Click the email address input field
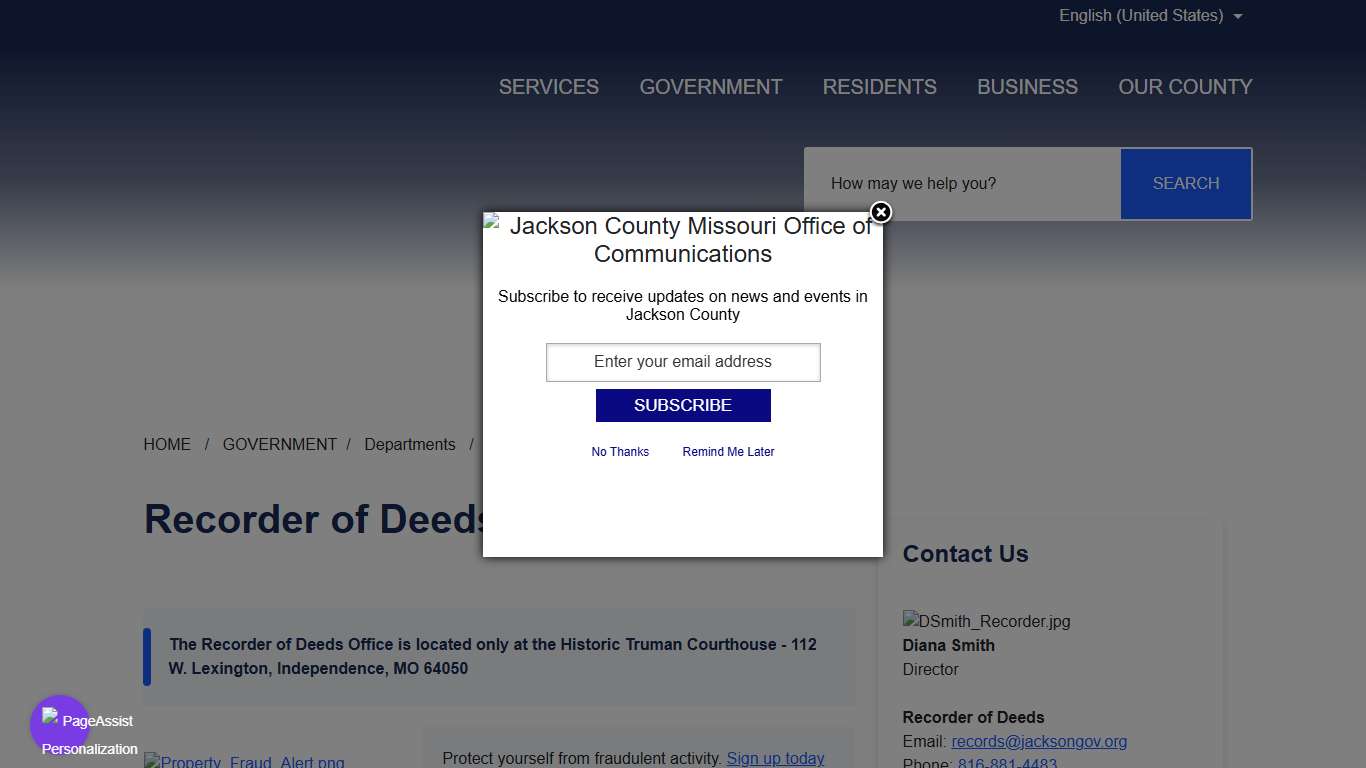 pos(683,362)
